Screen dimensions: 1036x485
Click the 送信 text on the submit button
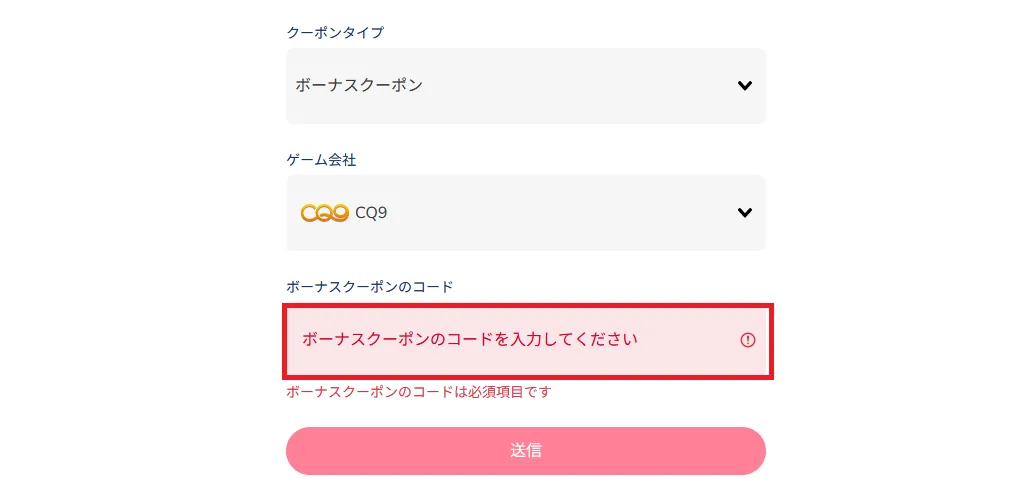pos(525,451)
